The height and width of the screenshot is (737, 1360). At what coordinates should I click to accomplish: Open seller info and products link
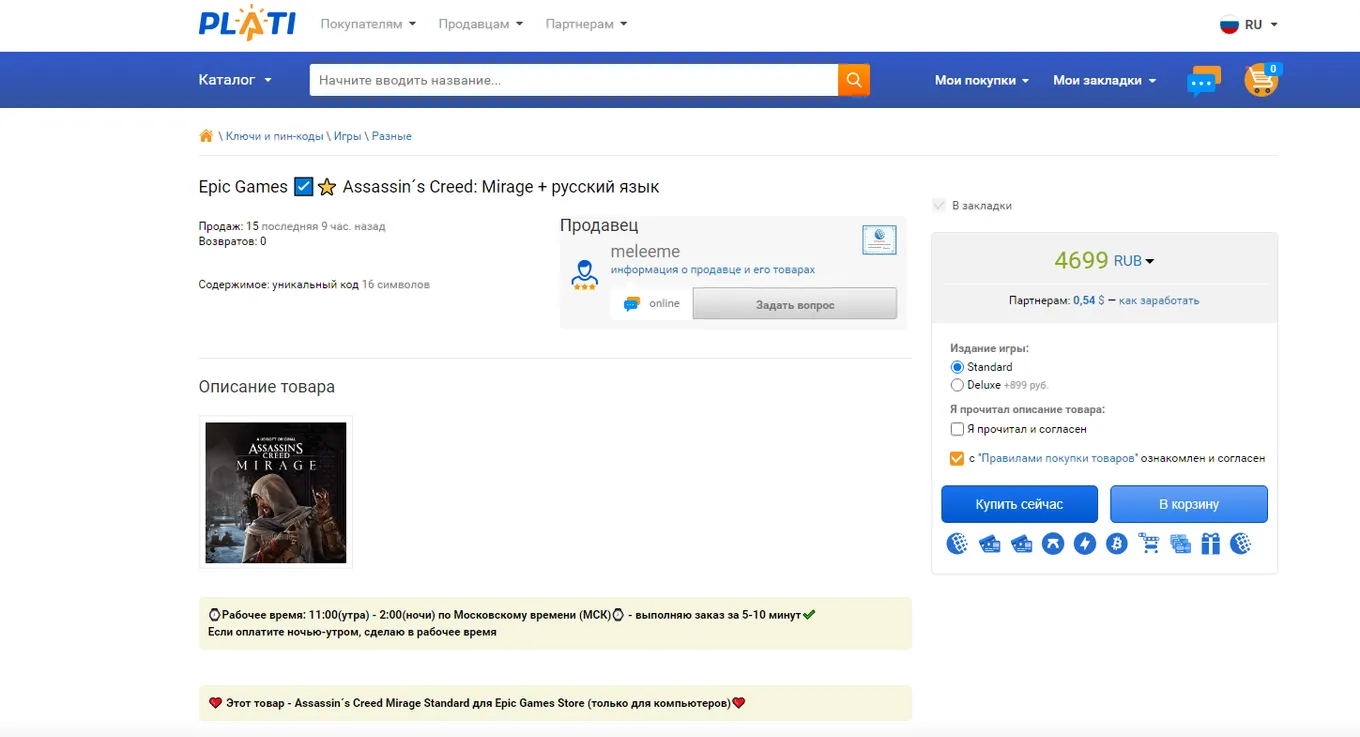pos(713,270)
